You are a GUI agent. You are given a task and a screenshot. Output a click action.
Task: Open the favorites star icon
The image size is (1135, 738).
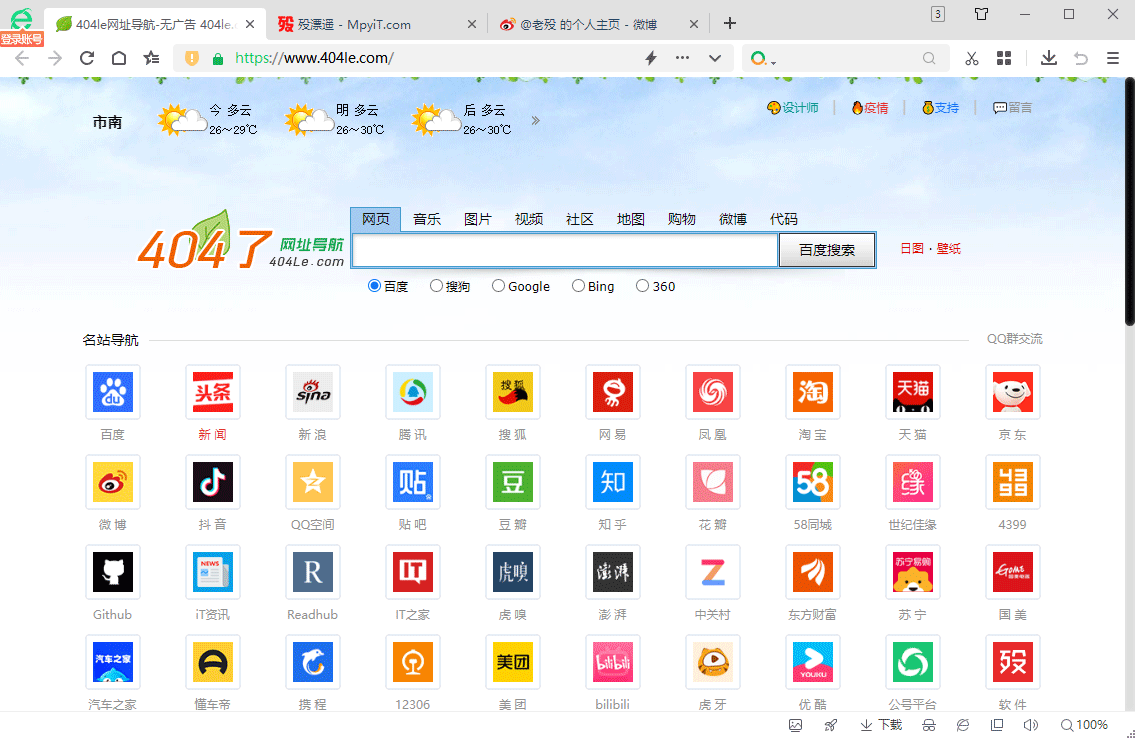click(x=151, y=58)
